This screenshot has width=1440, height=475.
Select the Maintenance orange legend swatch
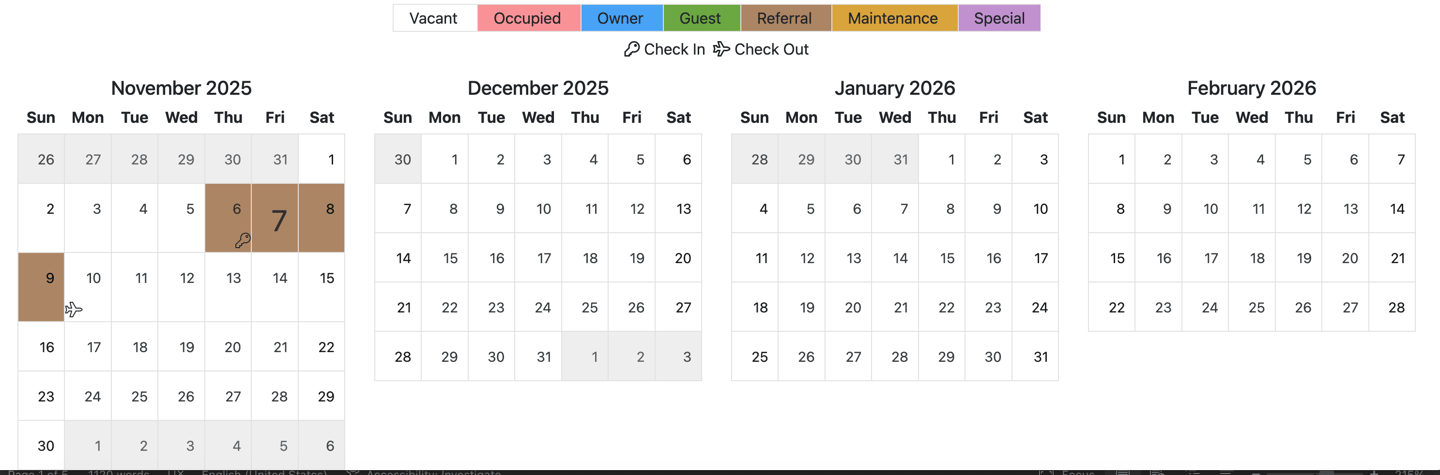tap(894, 18)
